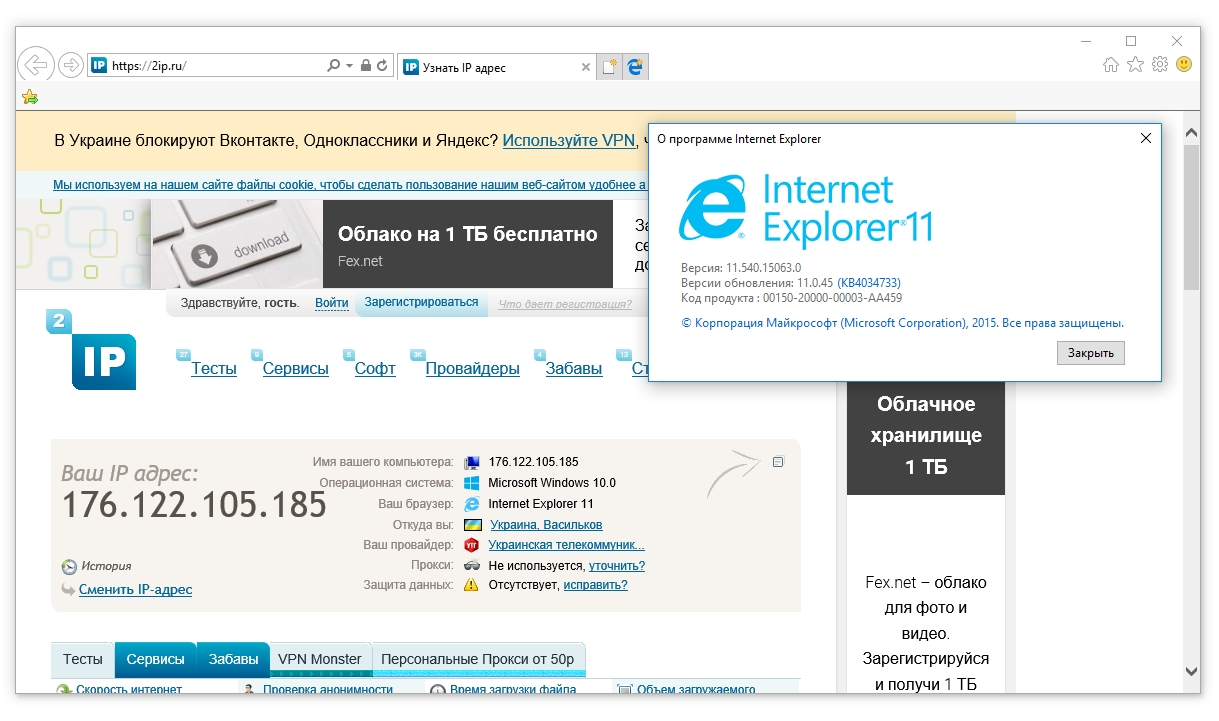Click the 'Войти' login link
This screenshot has height=721, width=1219.
pos(332,303)
